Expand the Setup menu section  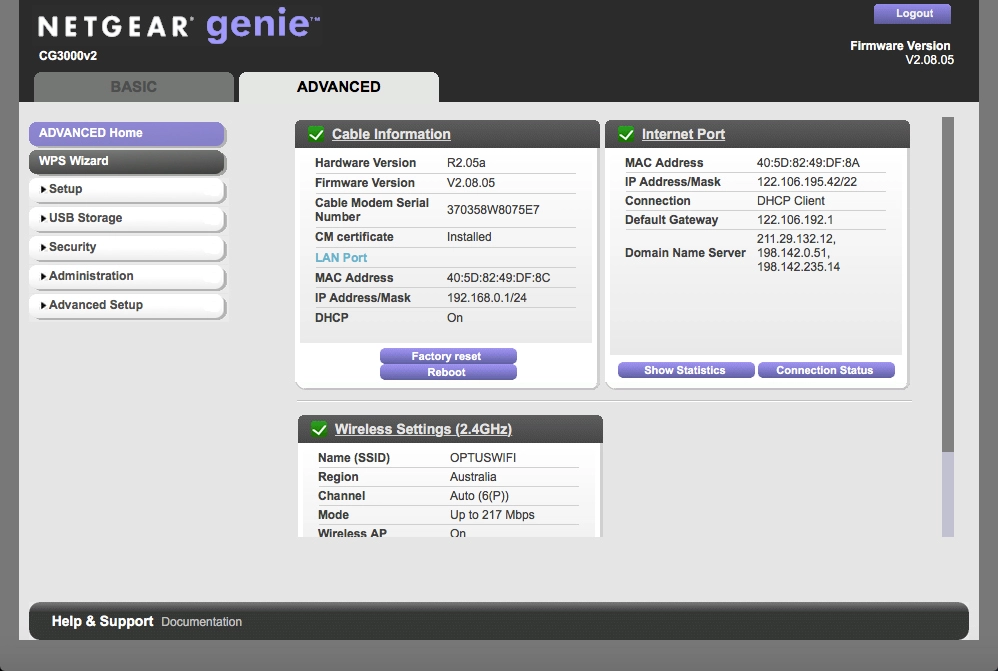coord(127,189)
